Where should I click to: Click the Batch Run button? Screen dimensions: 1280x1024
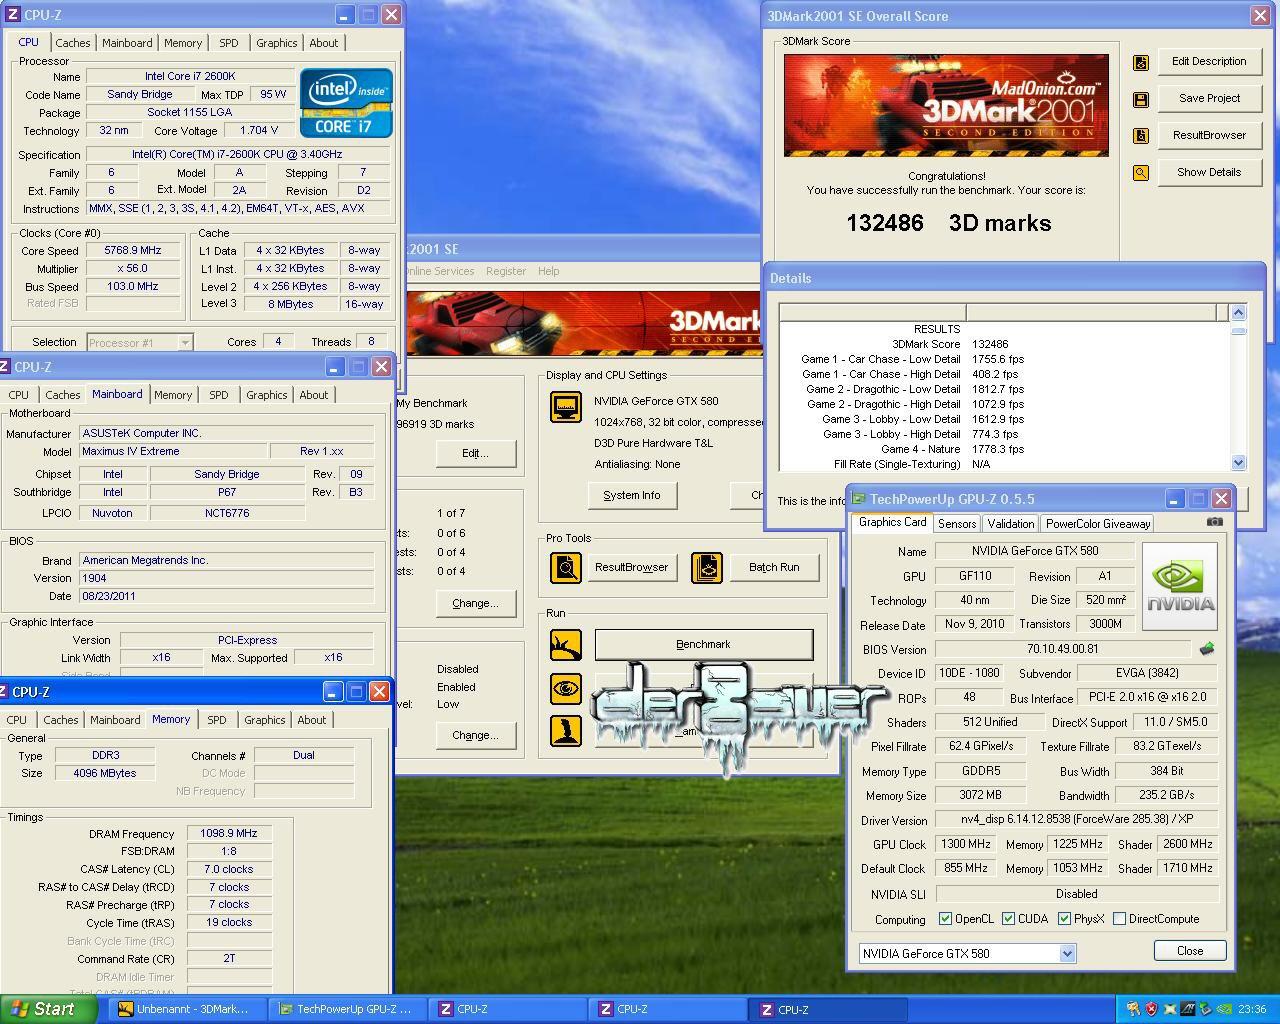(774, 567)
